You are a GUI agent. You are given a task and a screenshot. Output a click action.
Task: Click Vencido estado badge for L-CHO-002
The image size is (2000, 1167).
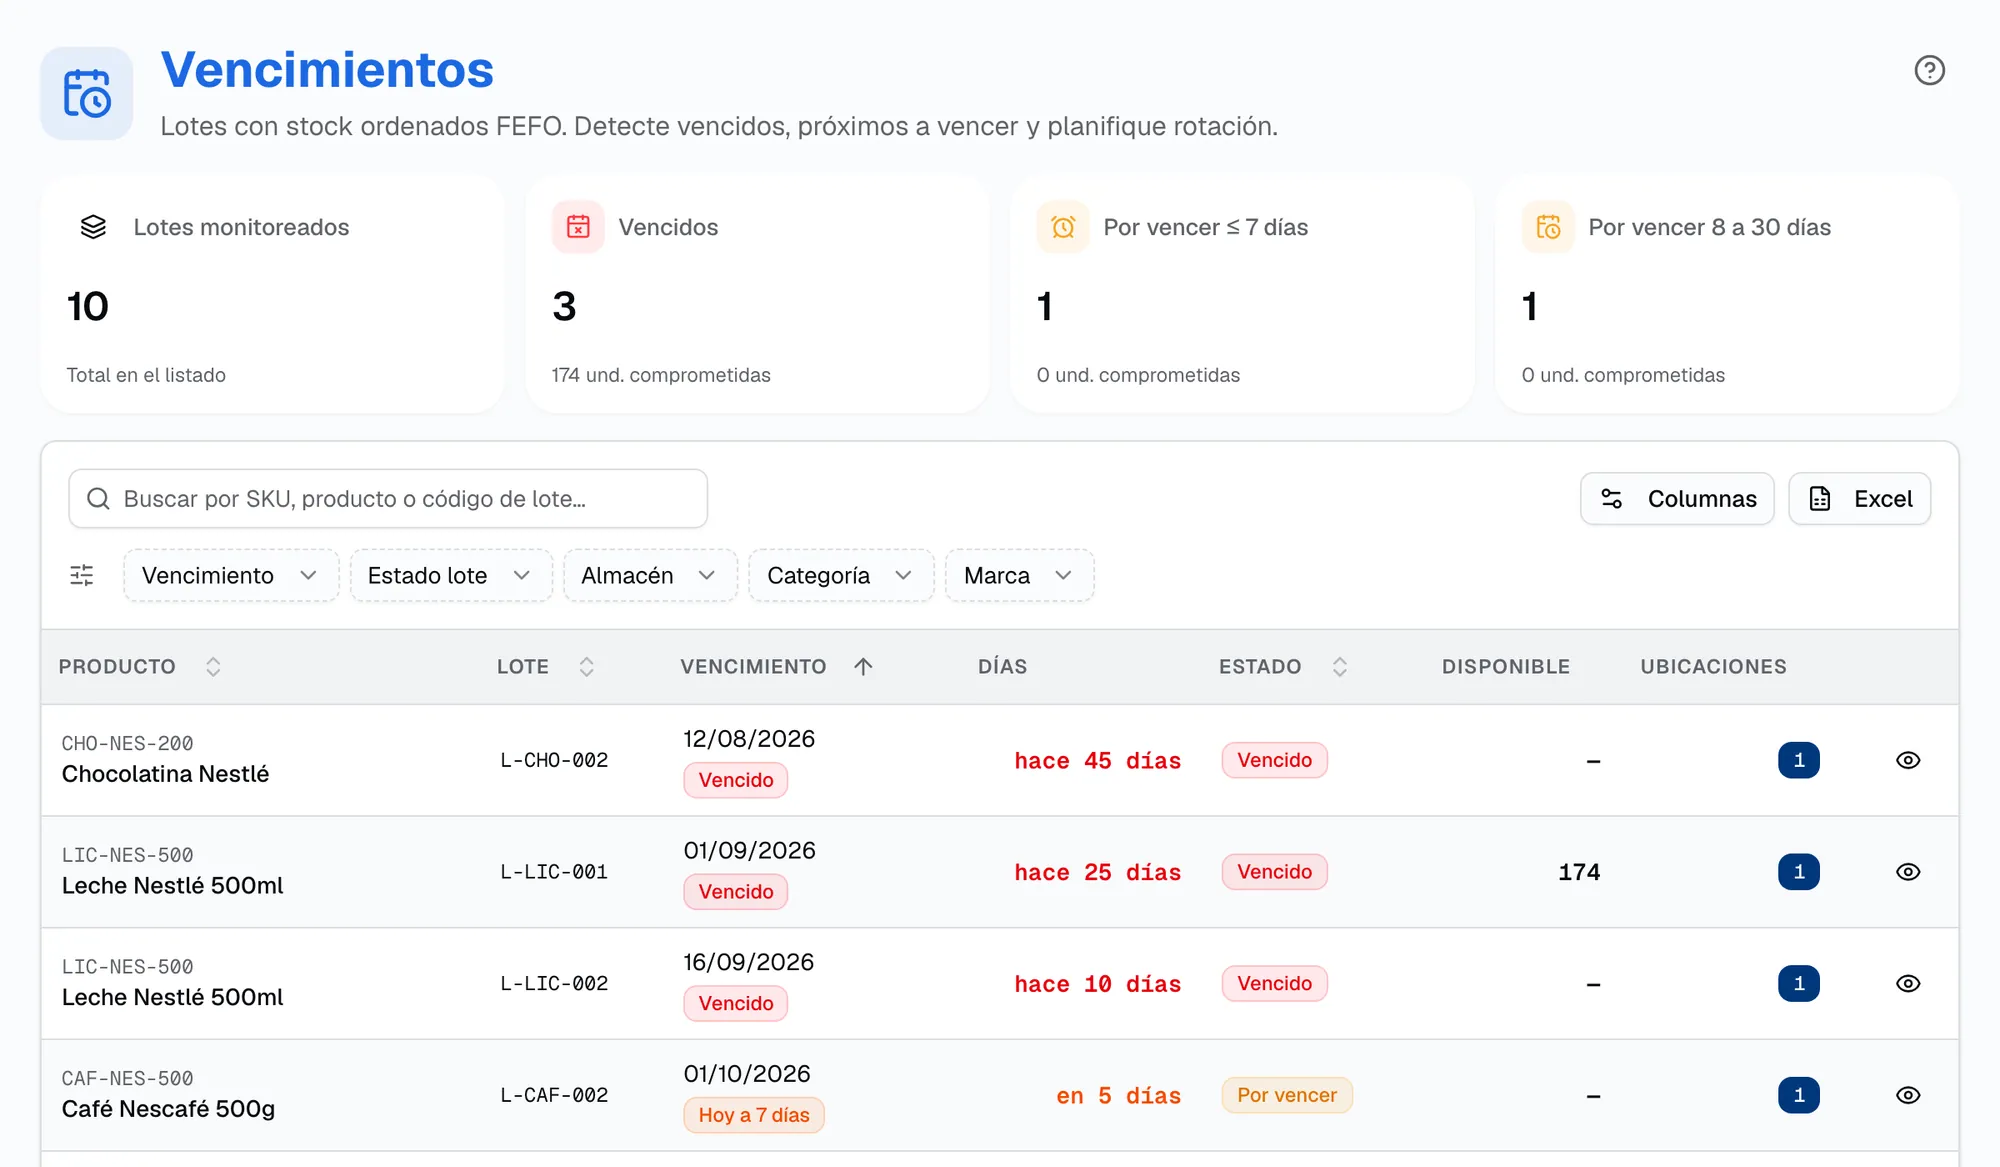(1275, 760)
